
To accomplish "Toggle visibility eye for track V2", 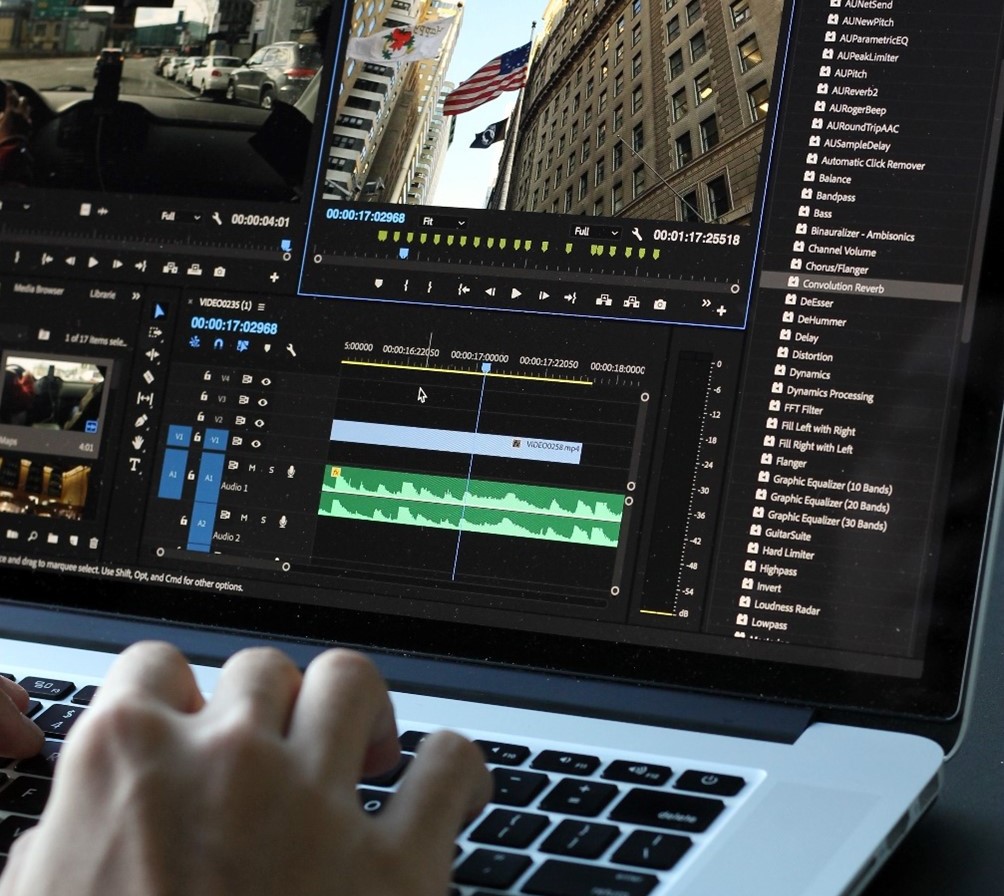I will [x=259, y=423].
